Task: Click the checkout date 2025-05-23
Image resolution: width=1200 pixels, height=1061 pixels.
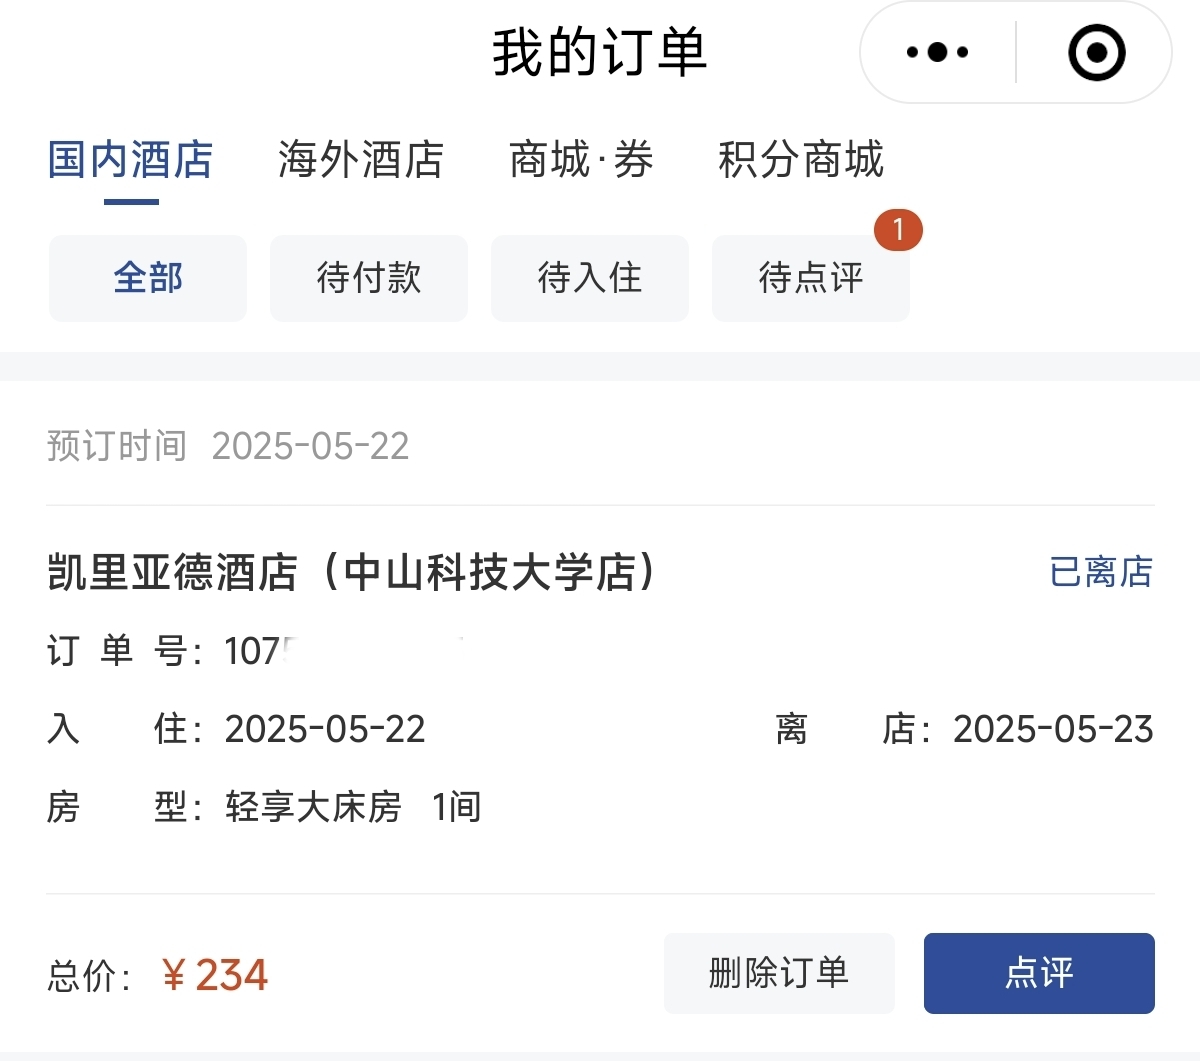Action: pyautogui.click(x=1052, y=729)
